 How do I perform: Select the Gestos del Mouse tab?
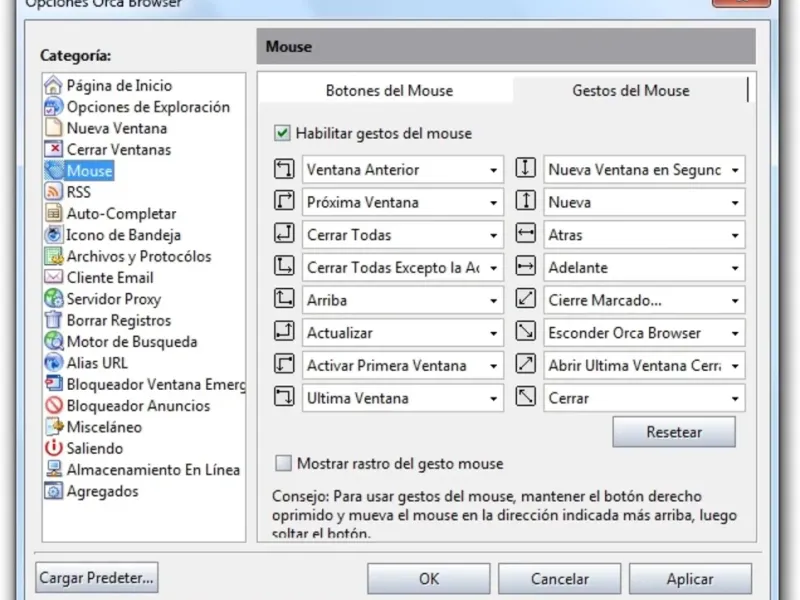pyautogui.click(x=630, y=90)
